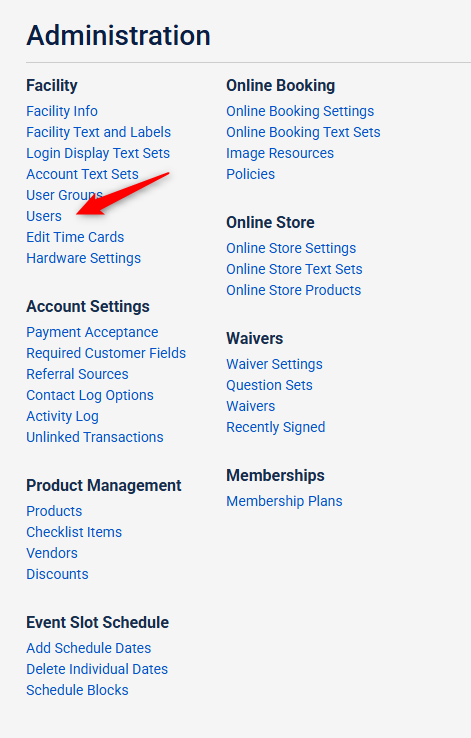Click Add Schedule Dates

[88, 648]
